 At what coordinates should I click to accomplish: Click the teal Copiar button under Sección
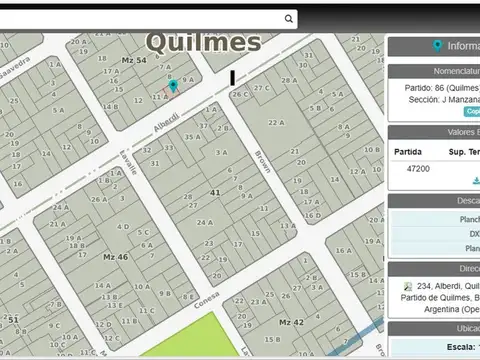coord(472,111)
